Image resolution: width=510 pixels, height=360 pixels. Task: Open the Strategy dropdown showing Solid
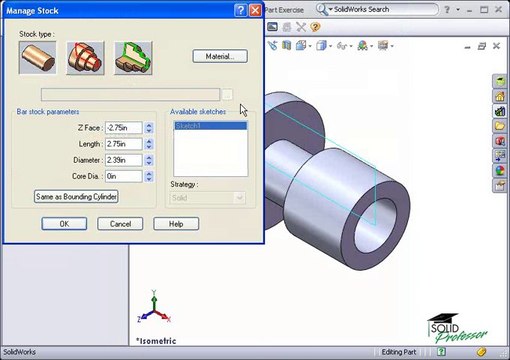click(x=207, y=198)
